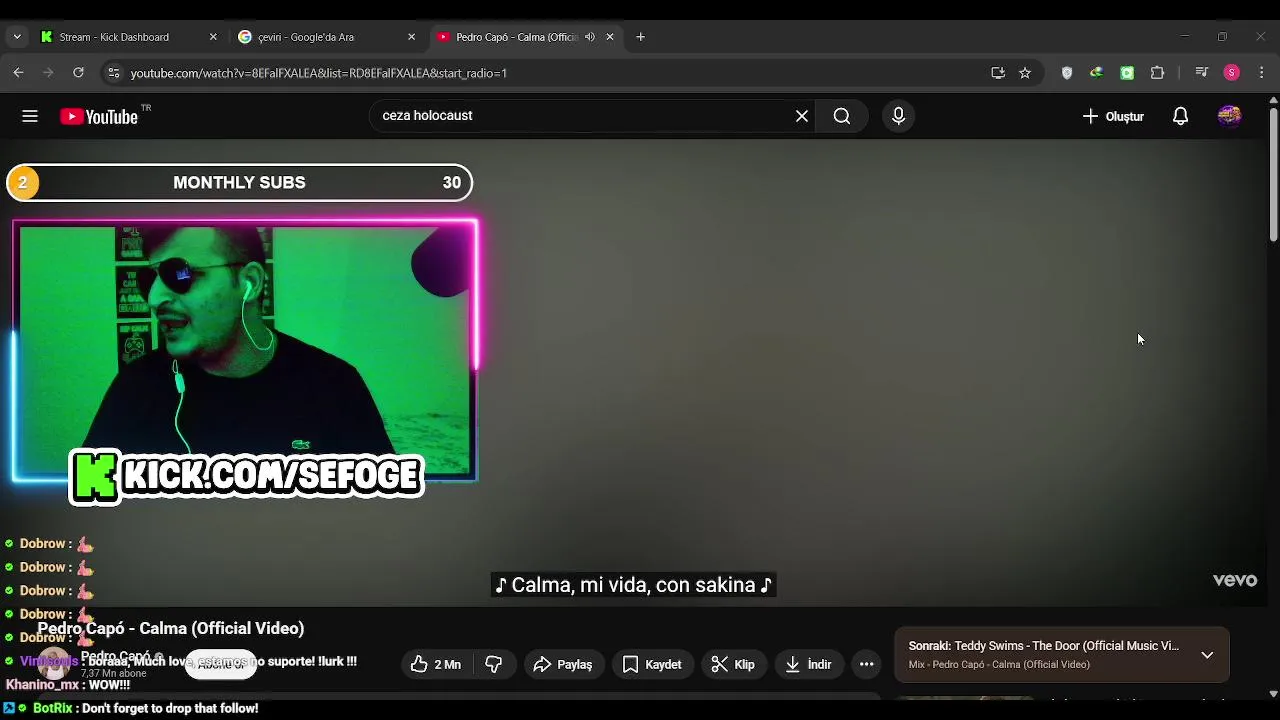This screenshot has width=1280, height=720.
Task: Open a new browser tab
Action: pos(640,37)
